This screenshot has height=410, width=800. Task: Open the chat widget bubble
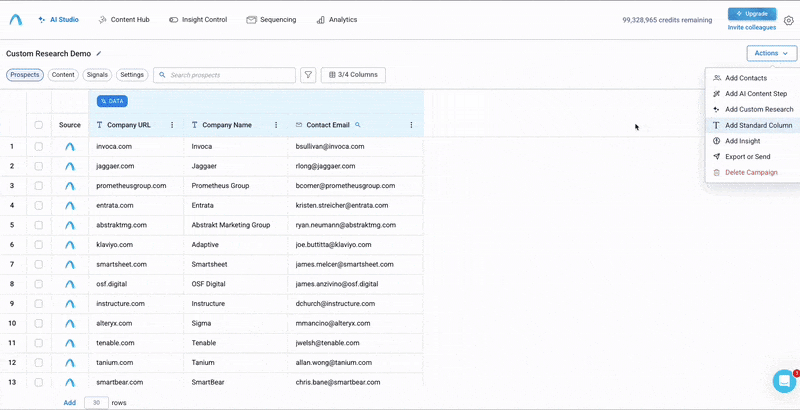pos(784,381)
